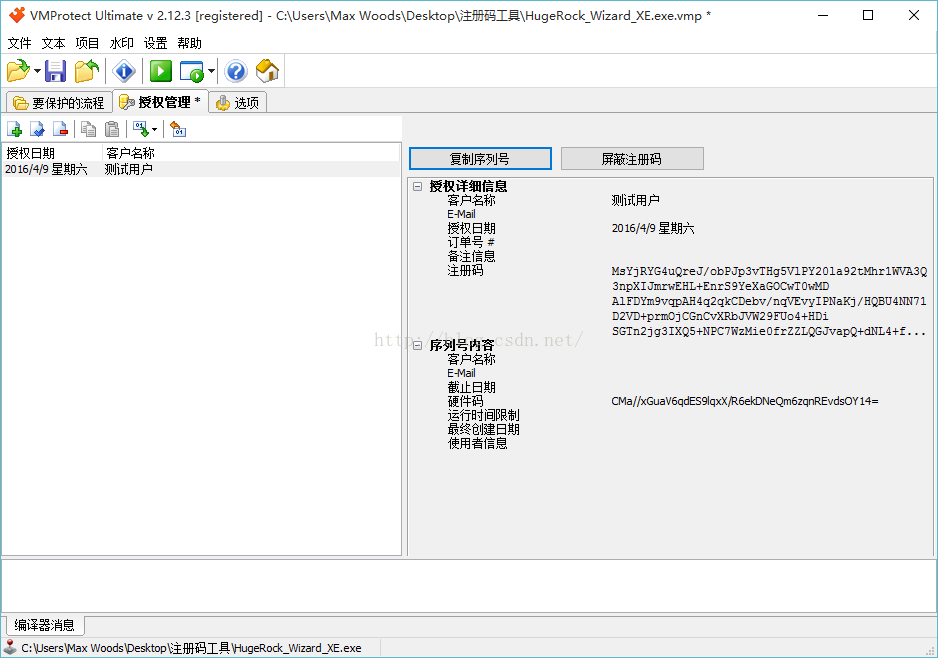Click the 客户名称 column header

point(251,153)
